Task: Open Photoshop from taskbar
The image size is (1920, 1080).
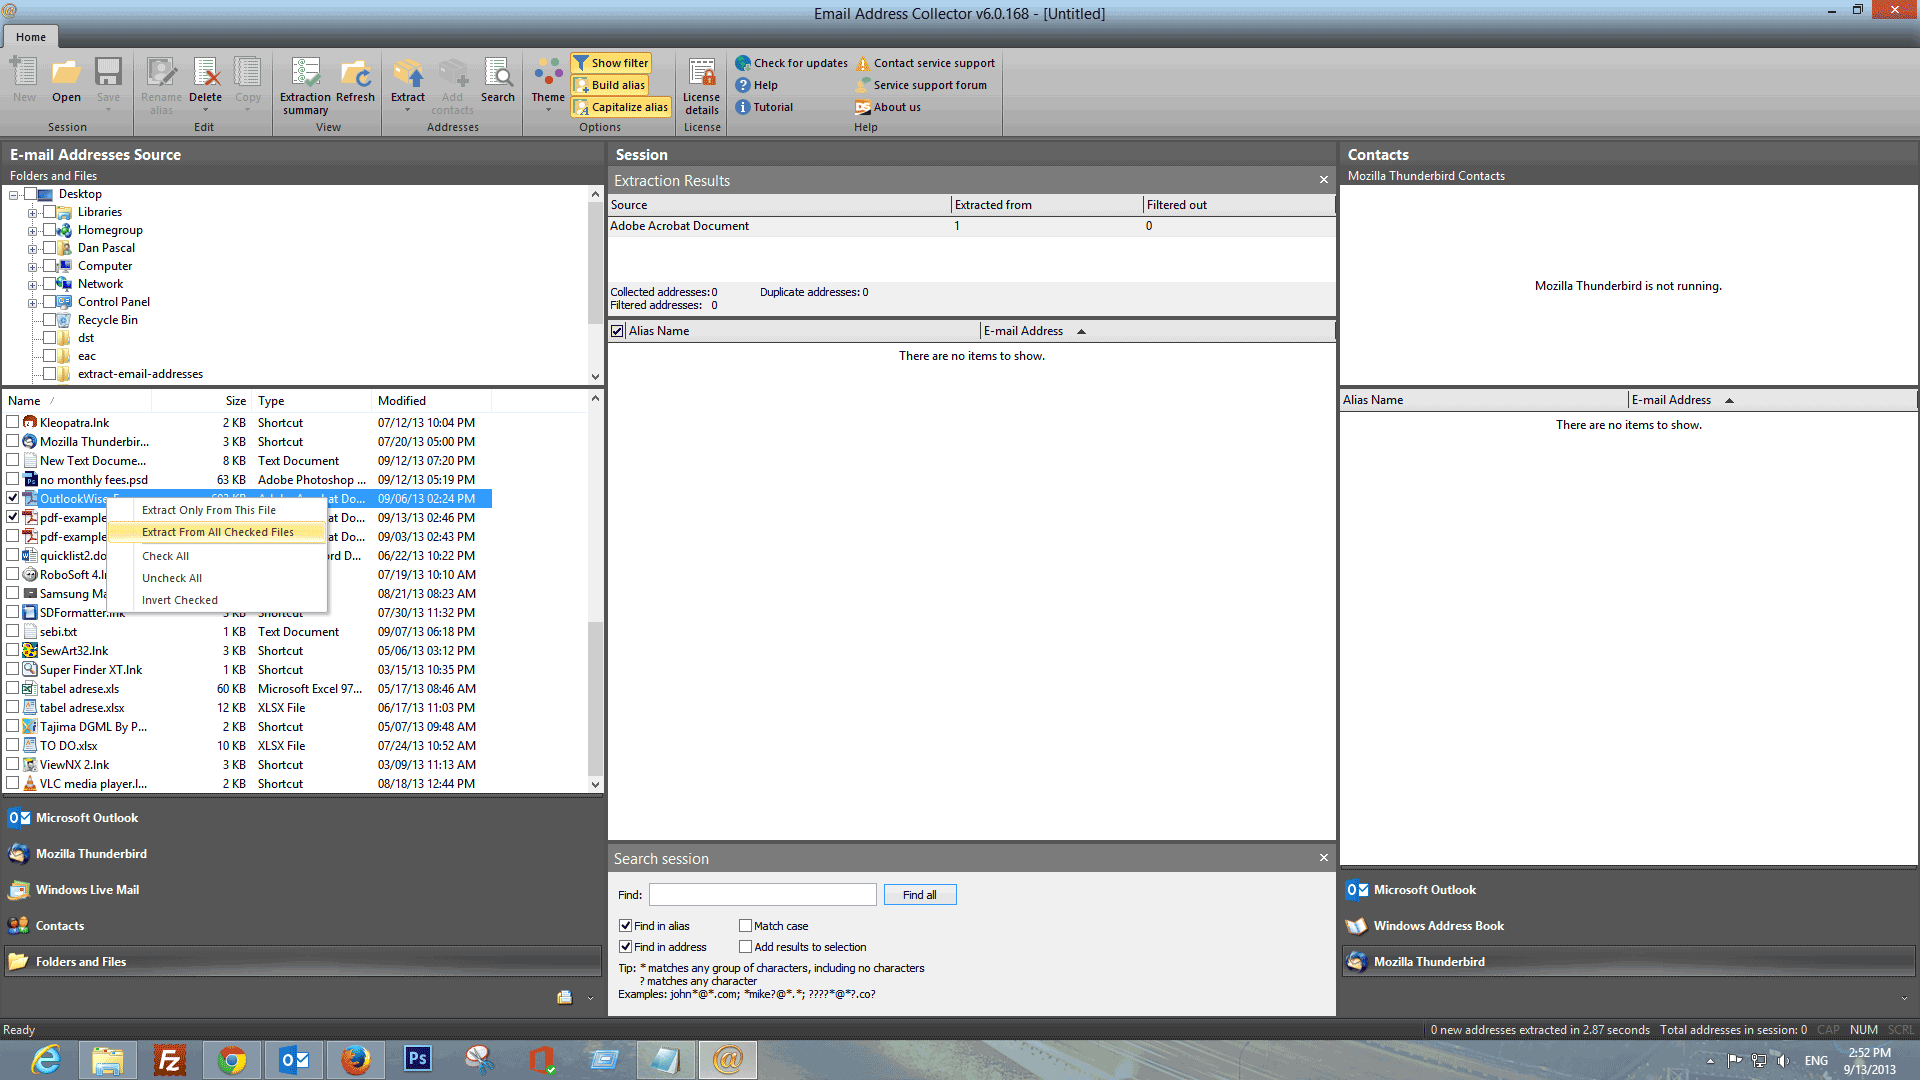Action: (x=418, y=1060)
